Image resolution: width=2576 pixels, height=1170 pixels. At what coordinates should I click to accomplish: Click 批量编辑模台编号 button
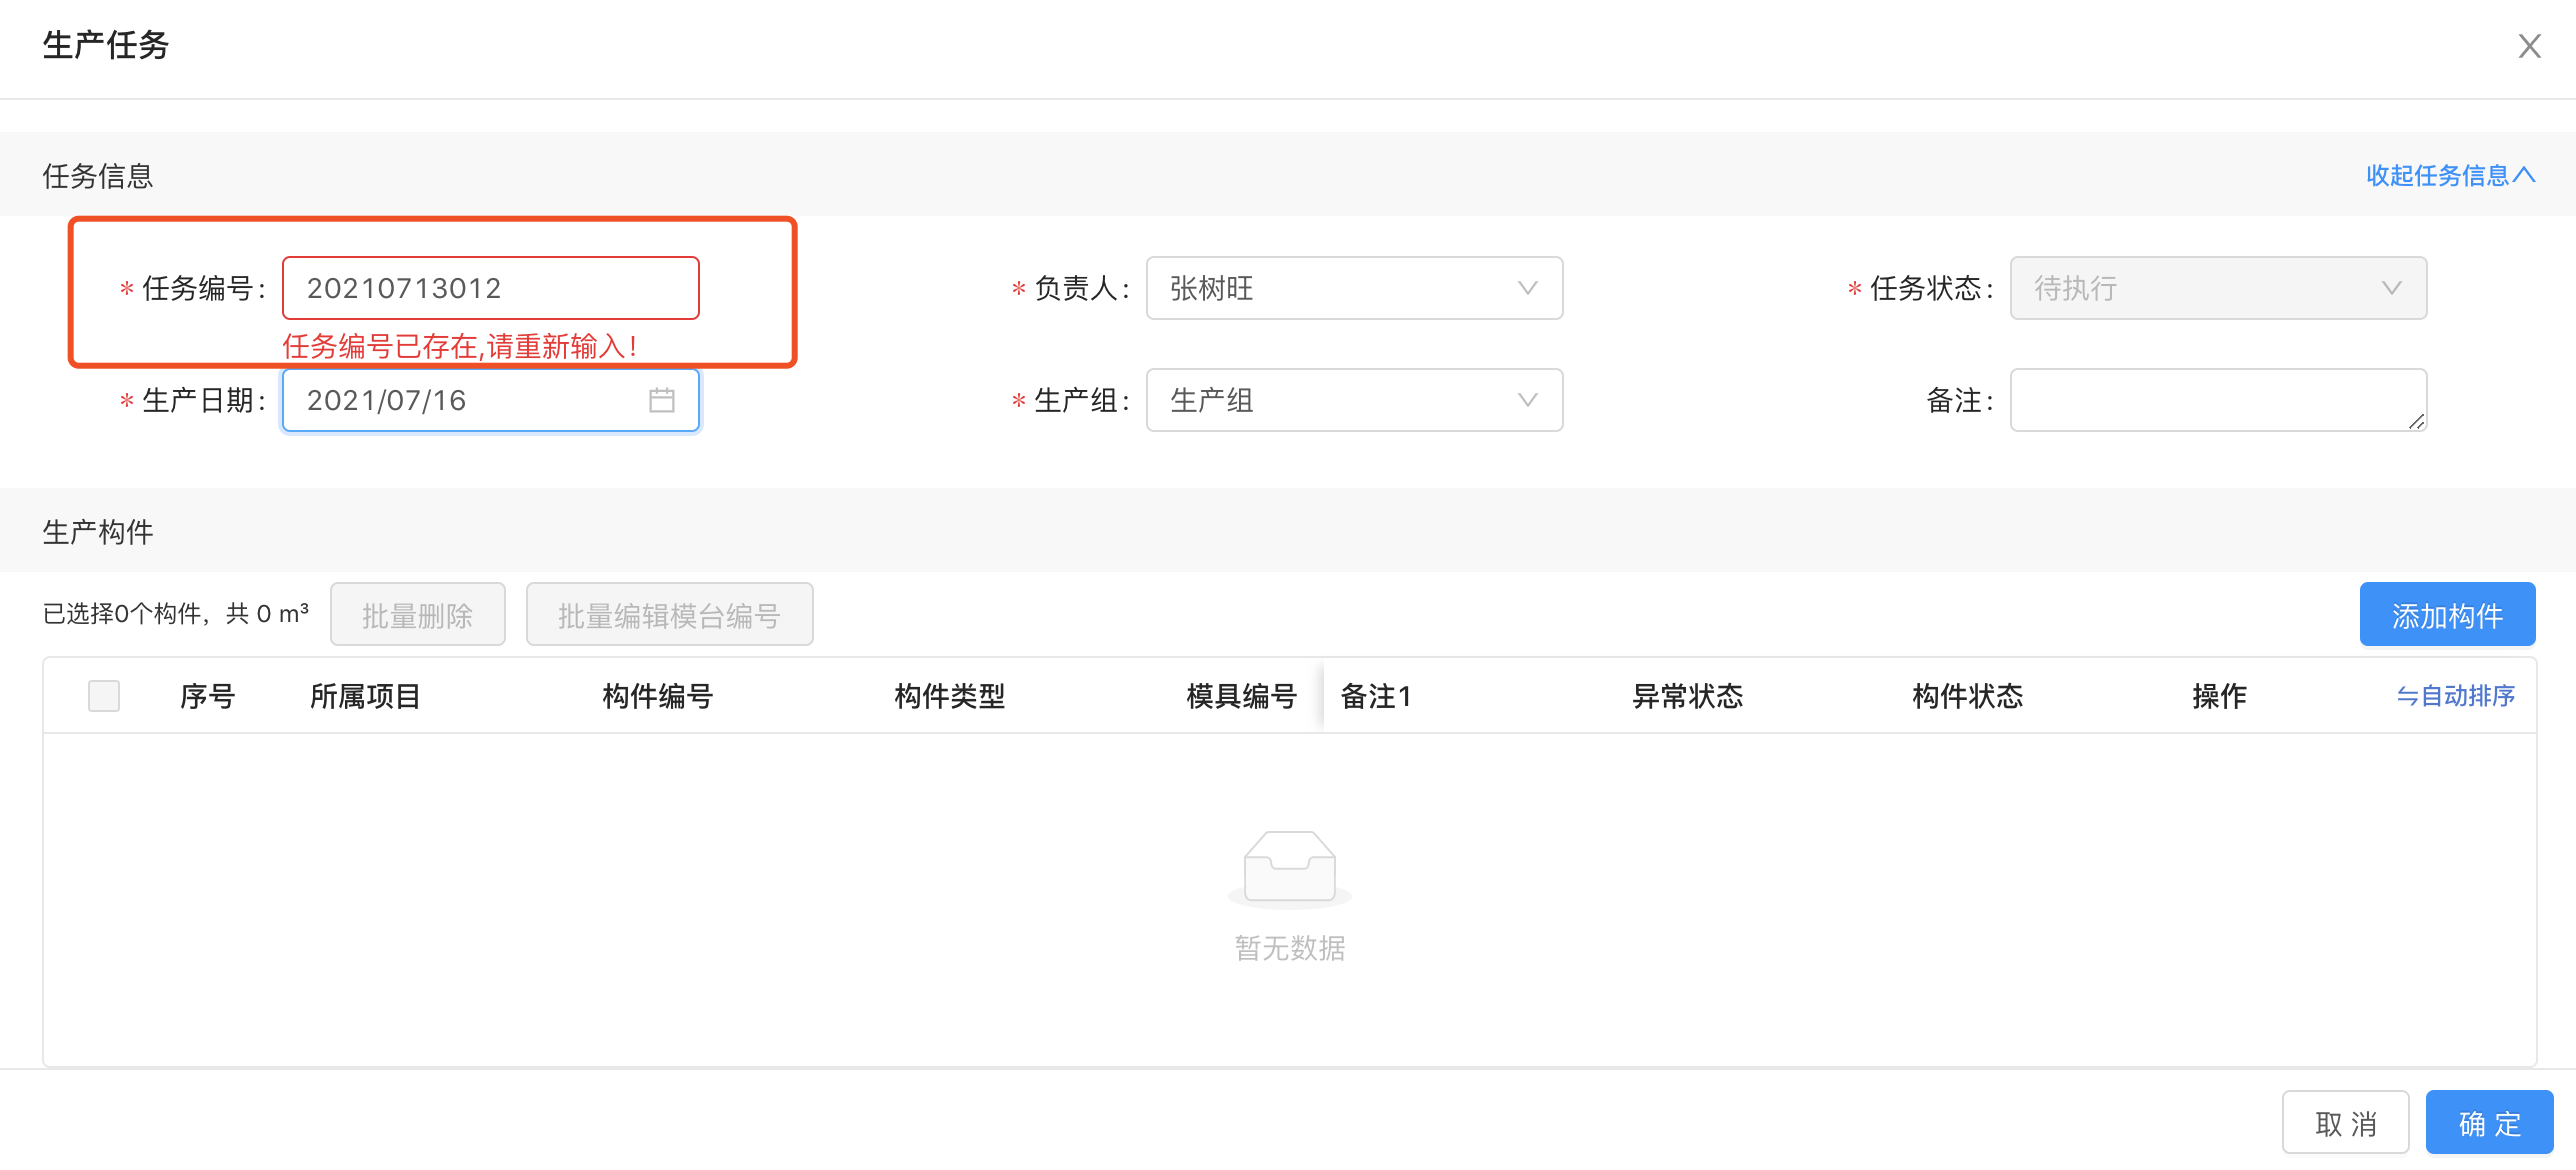[668, 615]
